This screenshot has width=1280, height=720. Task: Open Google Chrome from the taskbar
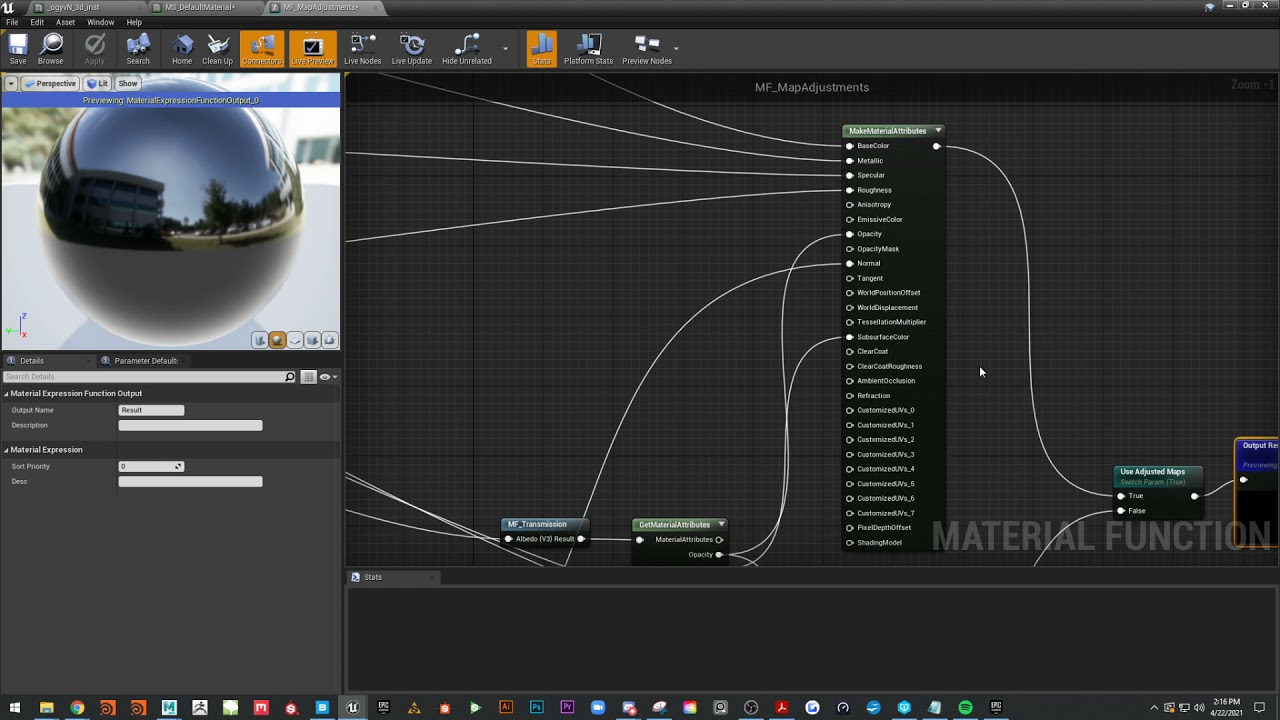tap(77, 708)
